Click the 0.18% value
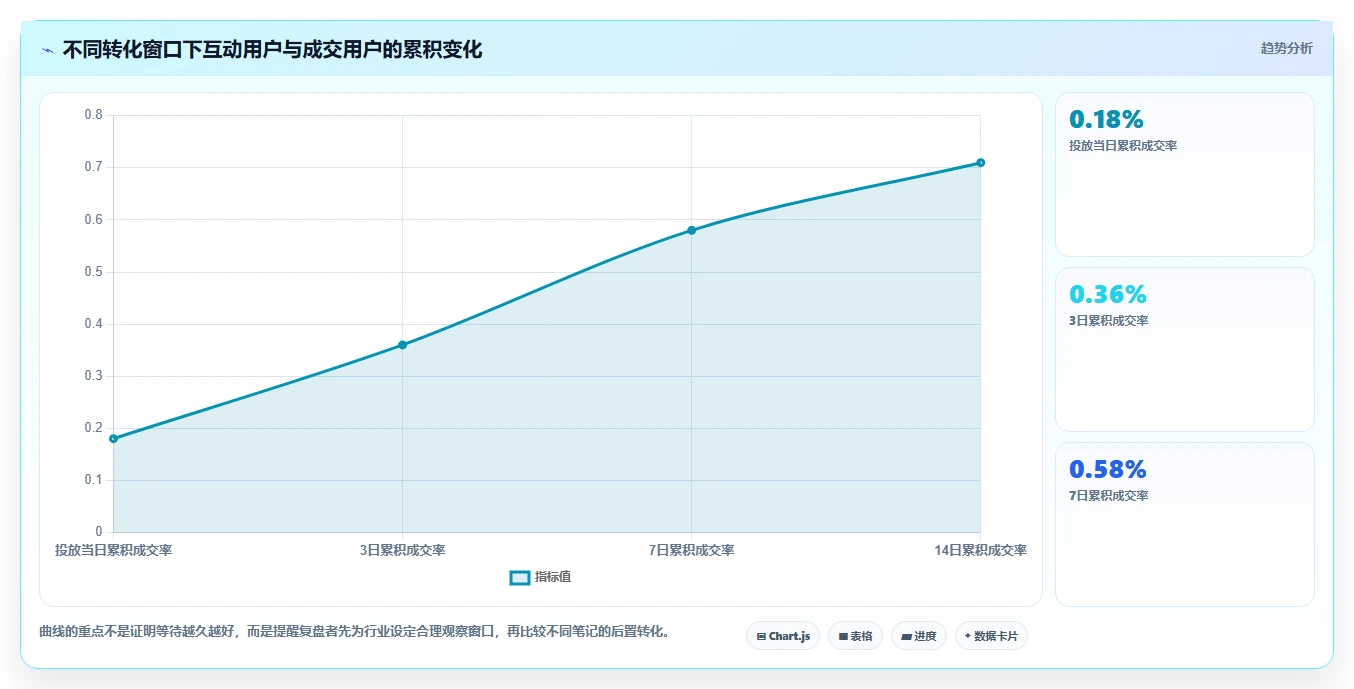 click(1106, 119)
